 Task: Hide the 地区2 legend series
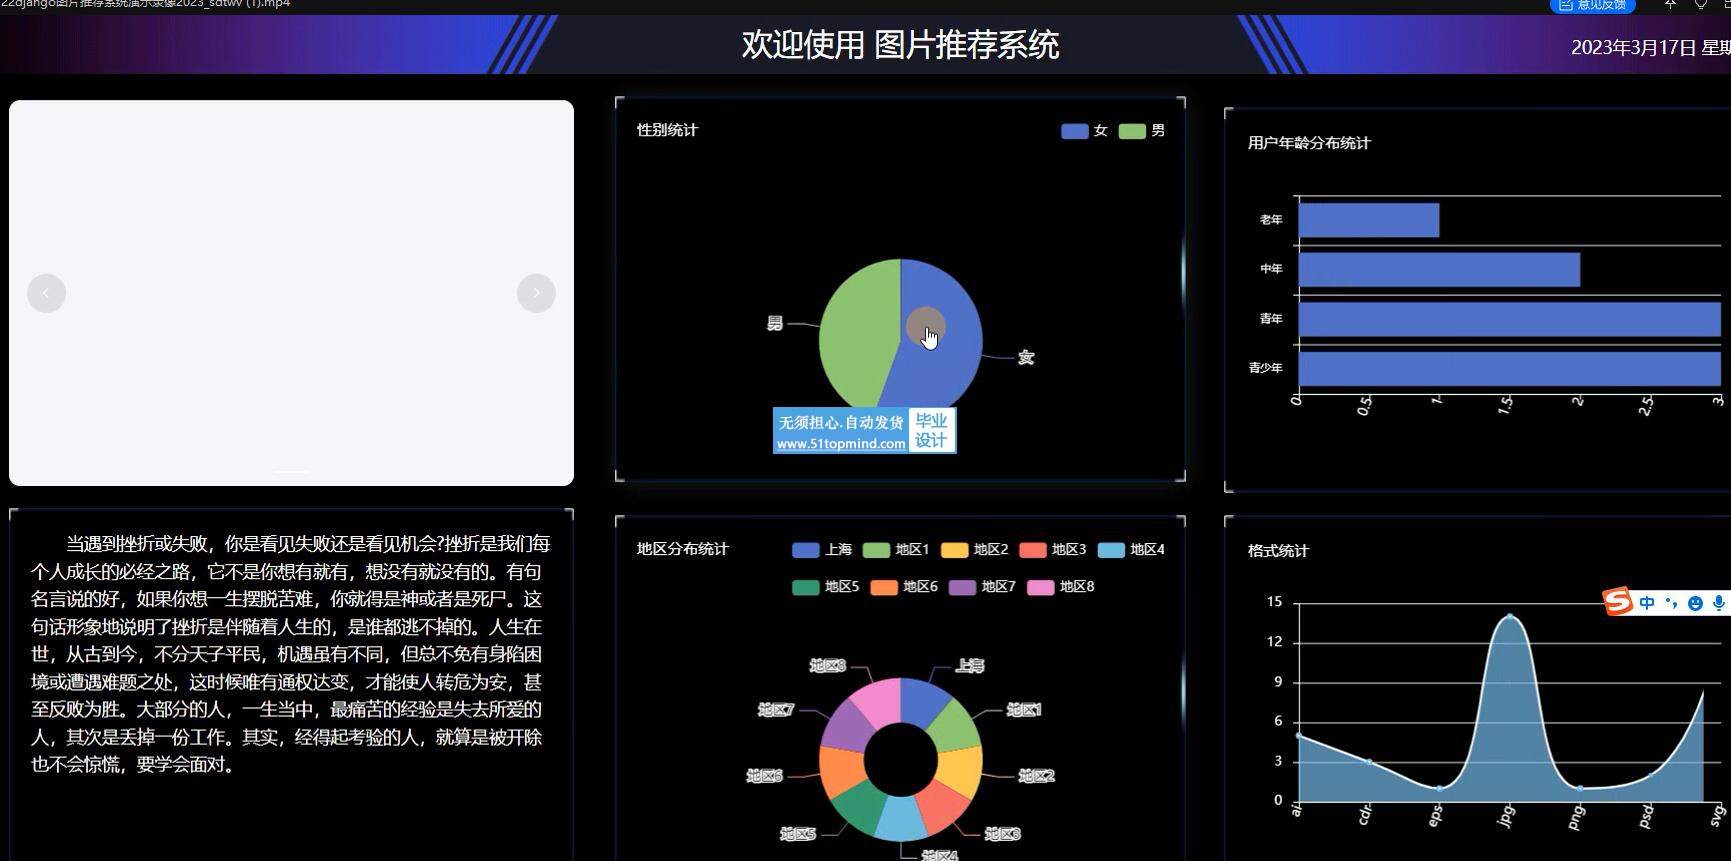(x=975, y=550)
